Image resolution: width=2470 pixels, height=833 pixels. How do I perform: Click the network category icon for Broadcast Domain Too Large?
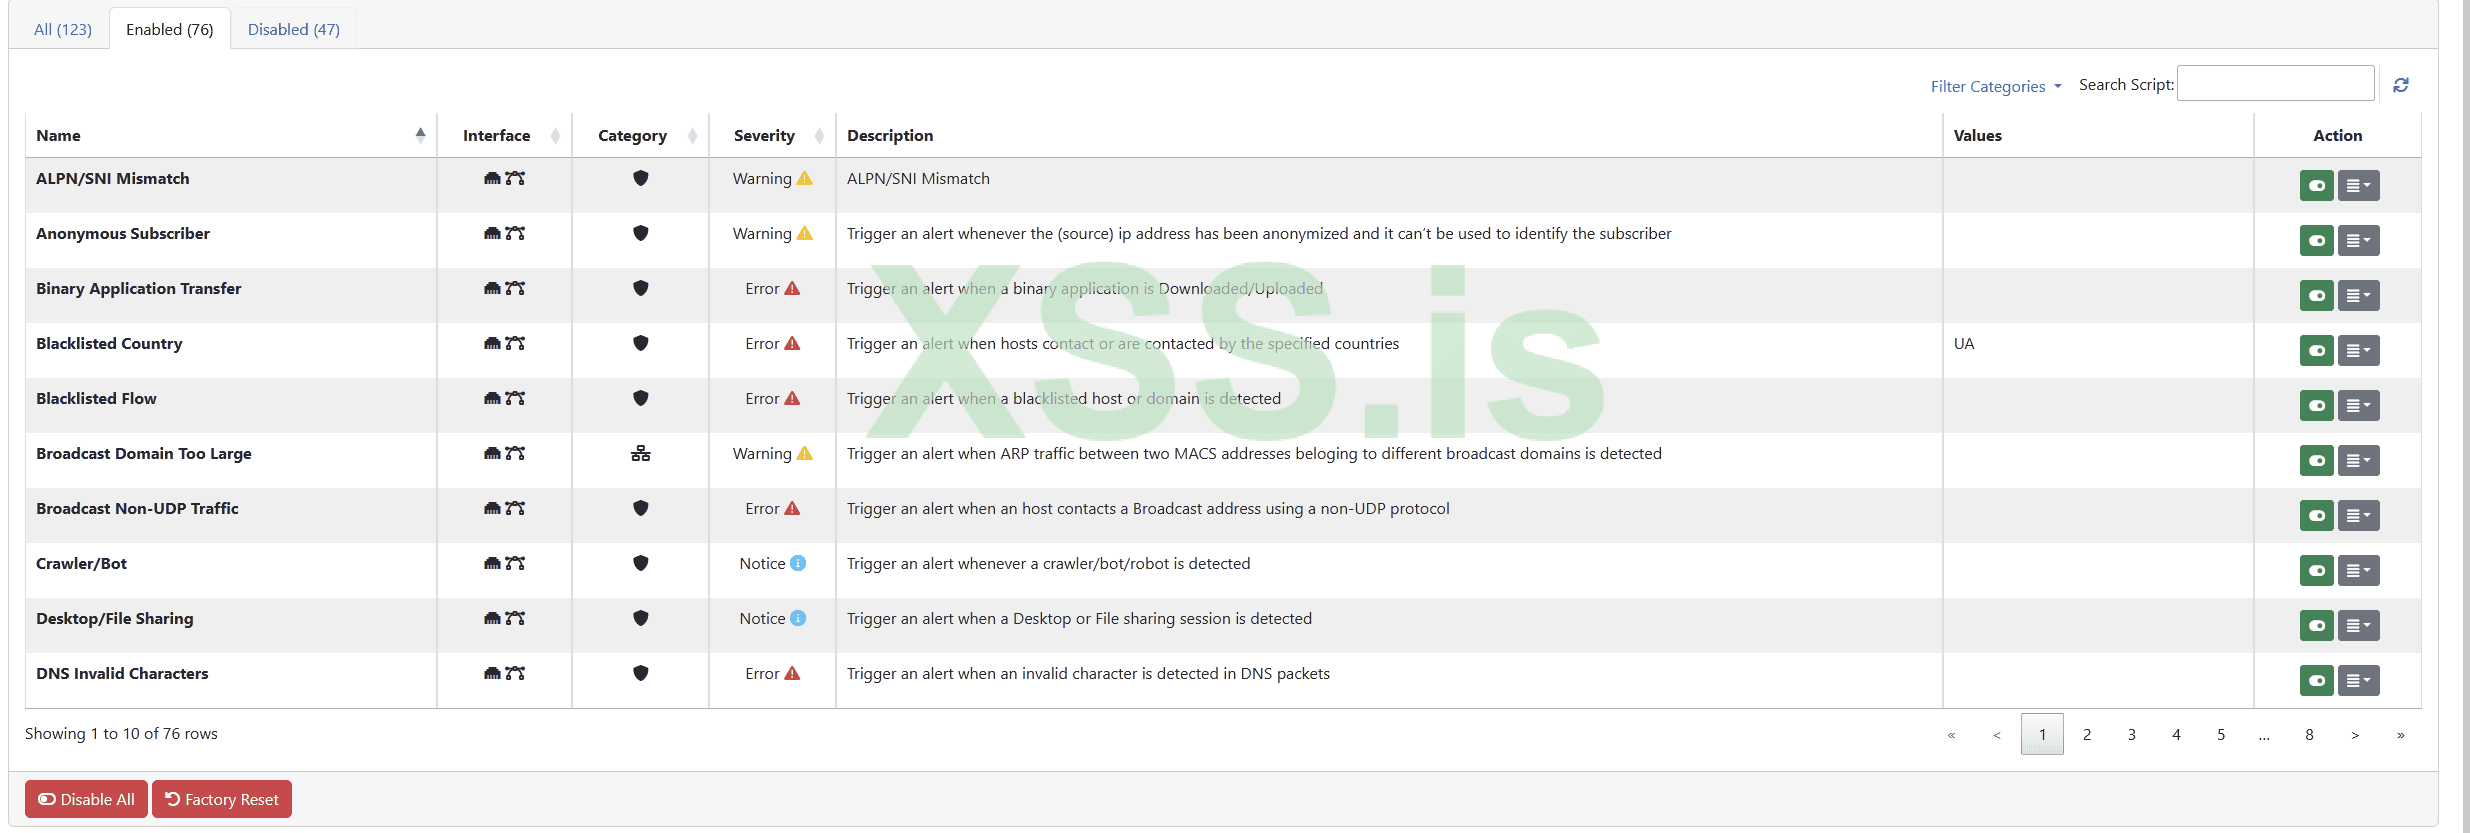click(x=641, y=454)
